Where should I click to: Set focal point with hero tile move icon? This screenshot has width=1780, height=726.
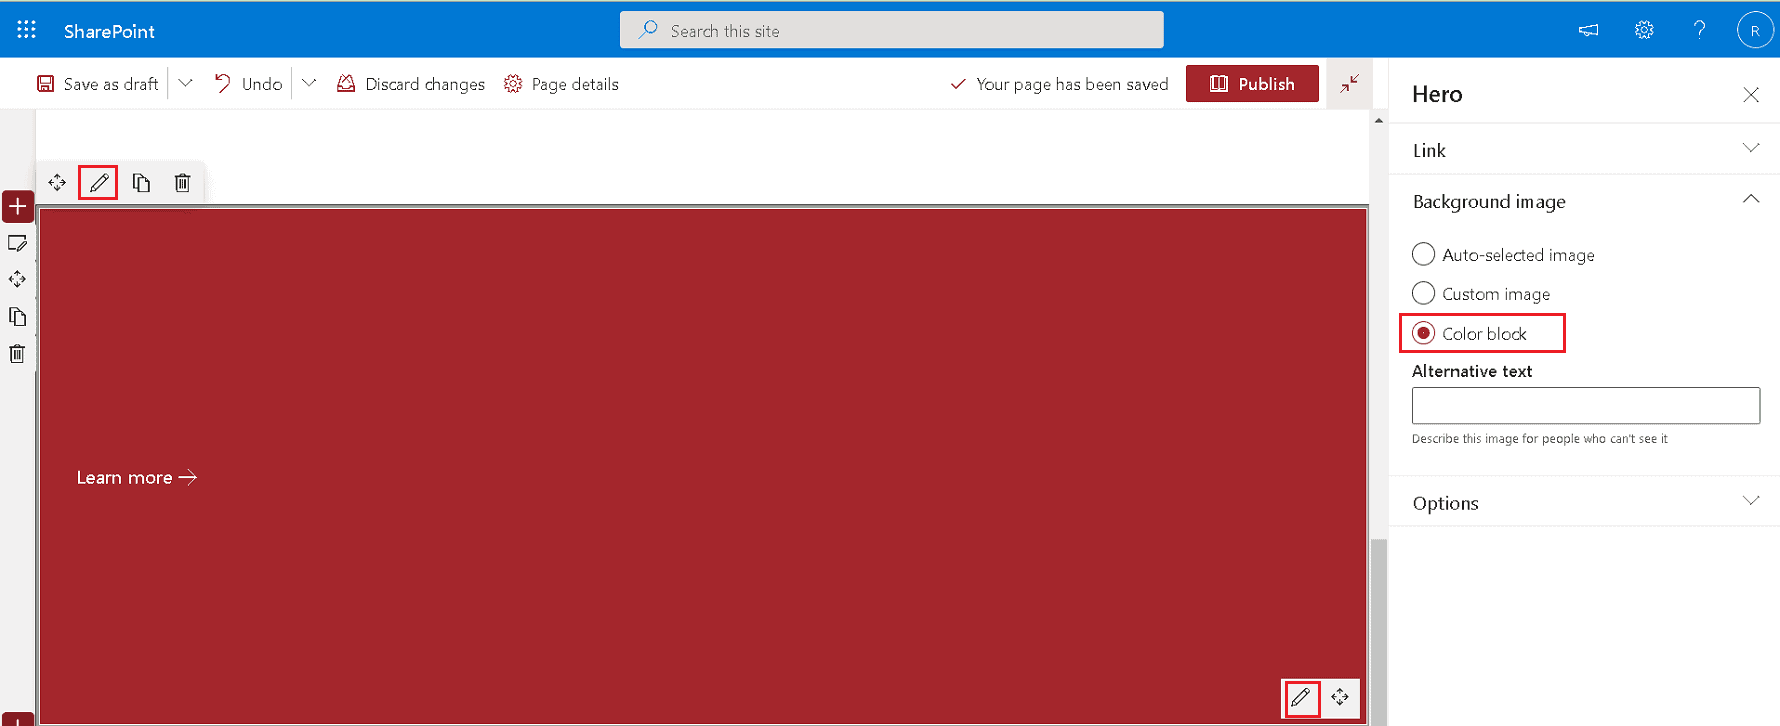[1340, 697]
